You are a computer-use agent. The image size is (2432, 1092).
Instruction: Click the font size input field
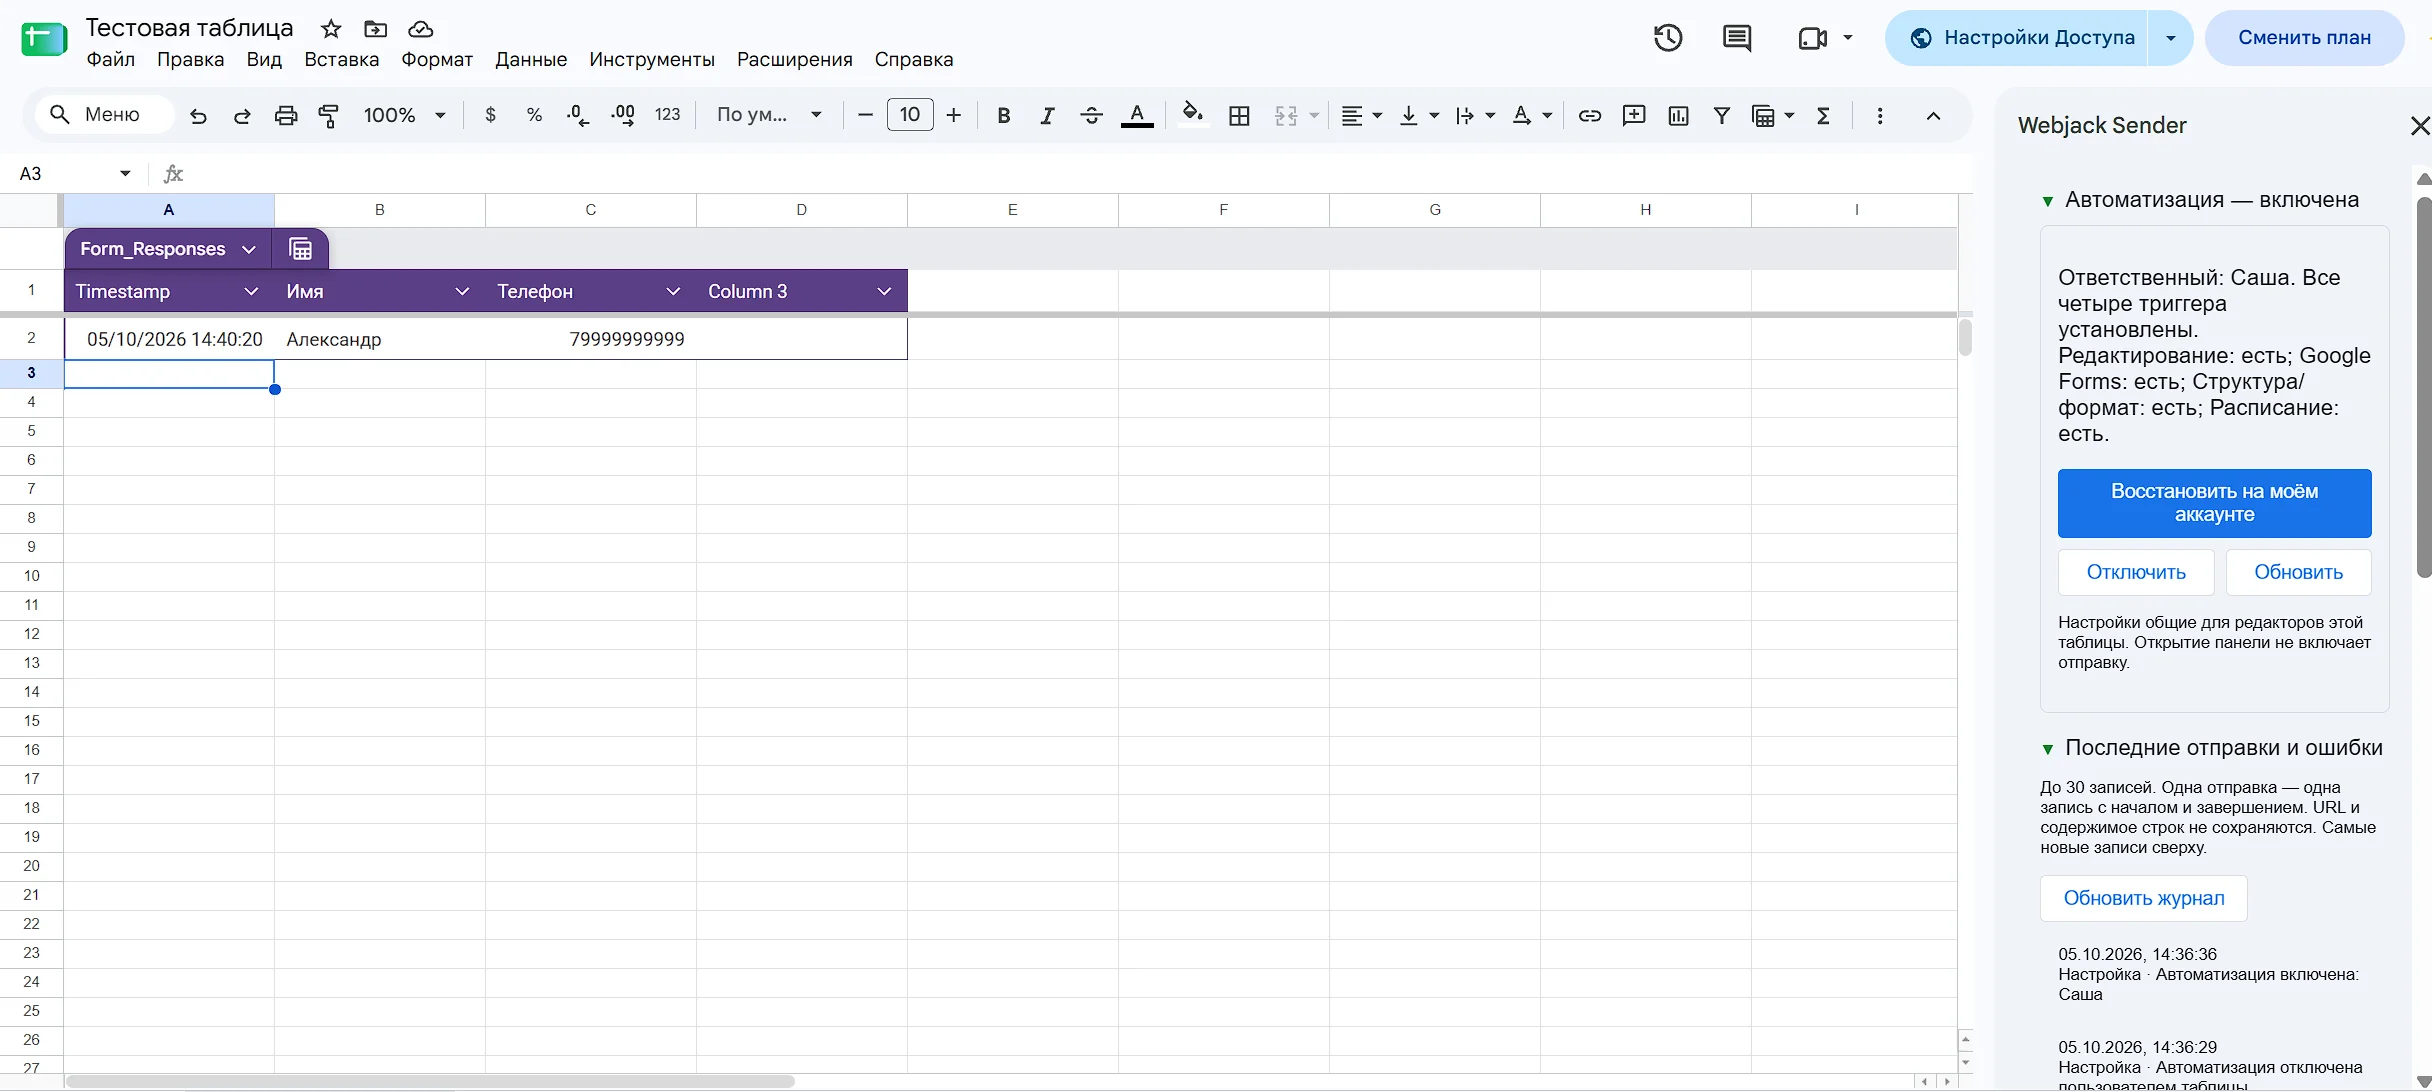(x=909, y=115)
